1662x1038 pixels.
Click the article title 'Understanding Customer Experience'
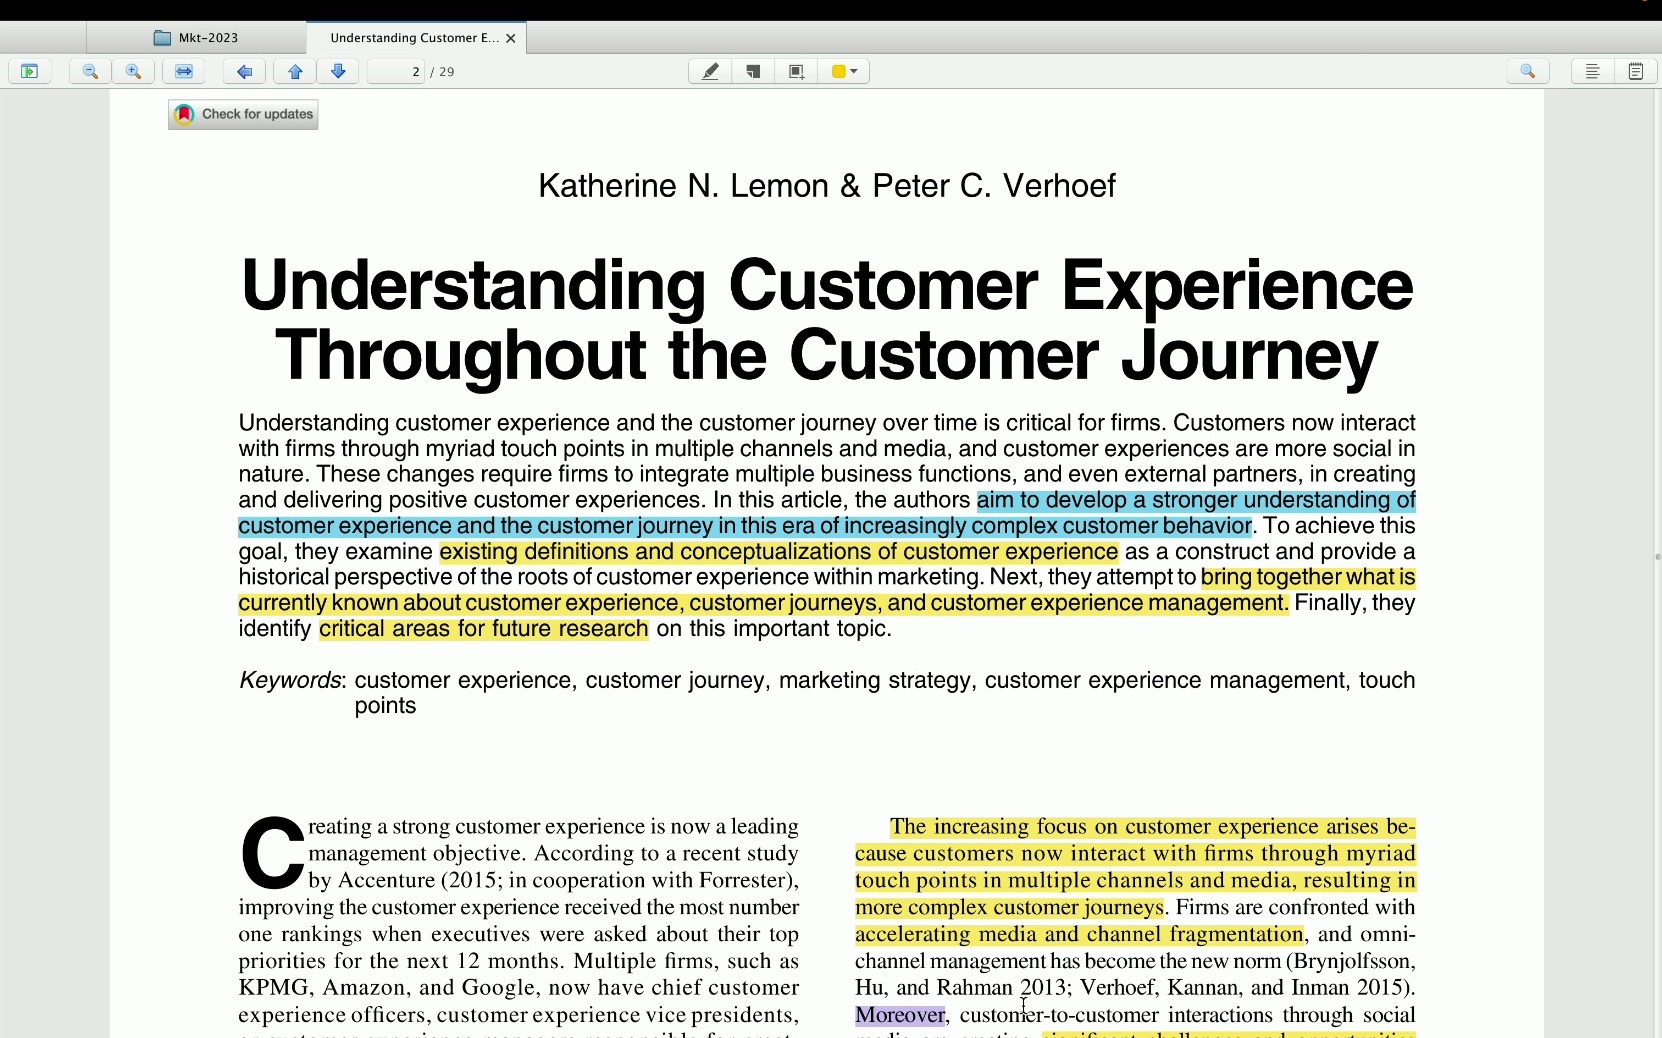pos(827,321)
